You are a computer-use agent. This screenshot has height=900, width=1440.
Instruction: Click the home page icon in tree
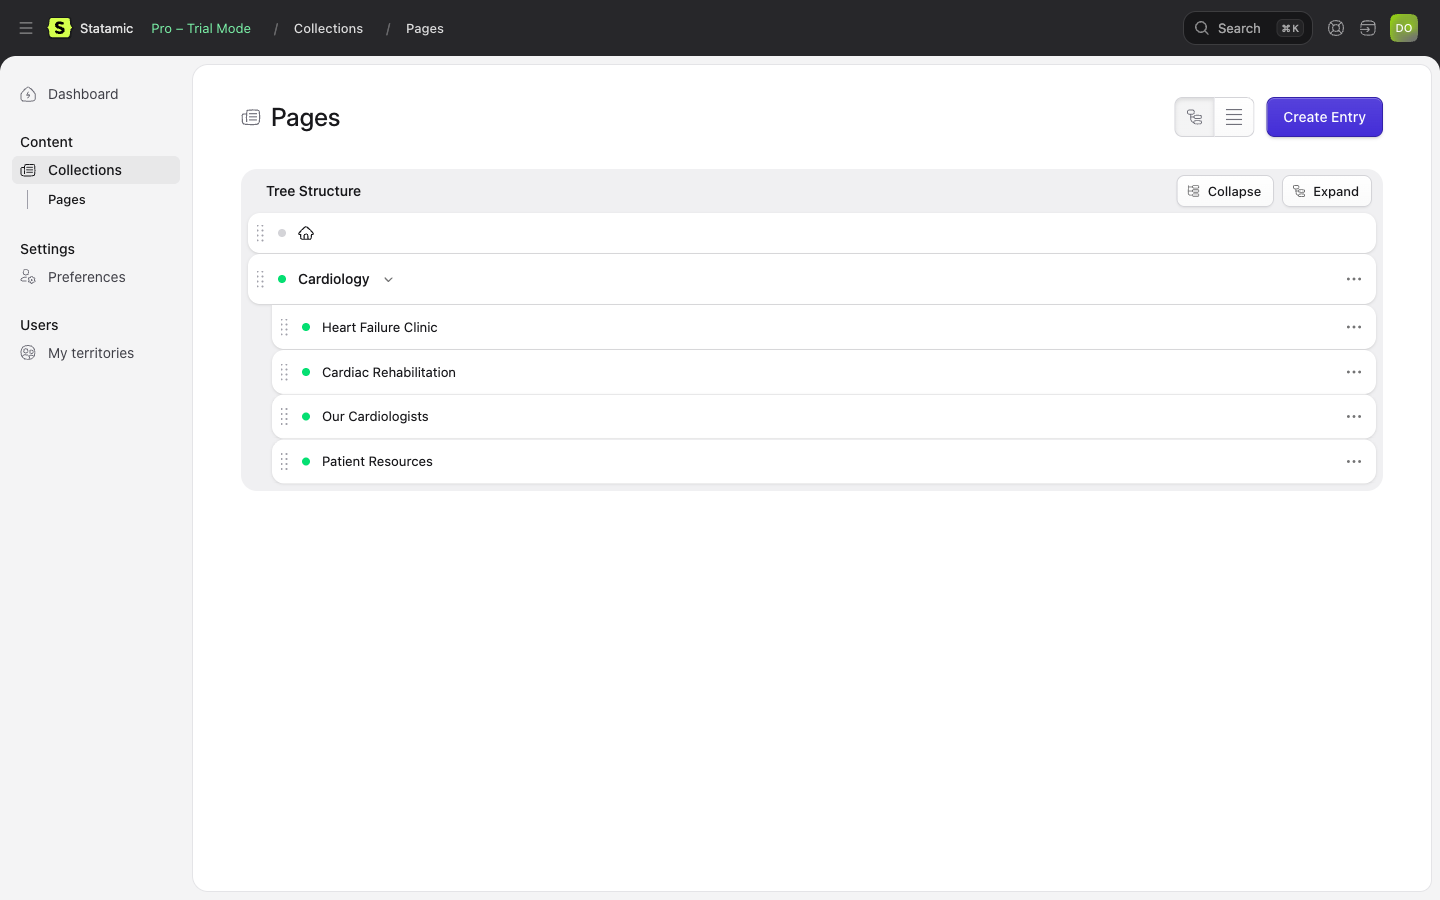[x=306, y=233]
